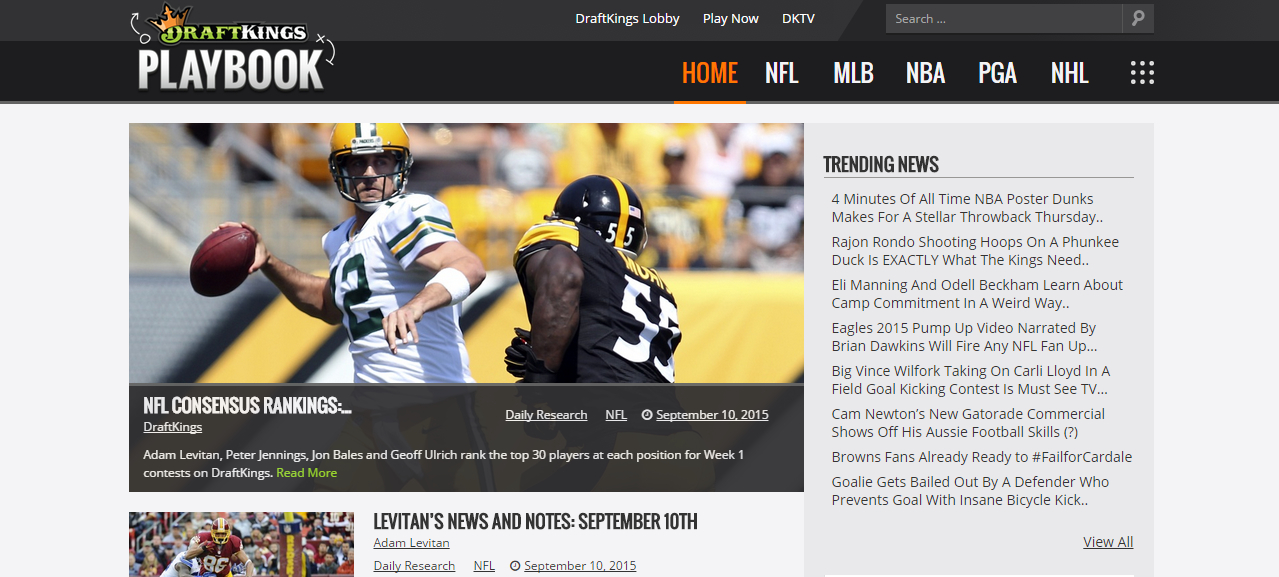Click the September 10, 2015 date on featured story
The image size is (1279, 577).
point(712,415)
